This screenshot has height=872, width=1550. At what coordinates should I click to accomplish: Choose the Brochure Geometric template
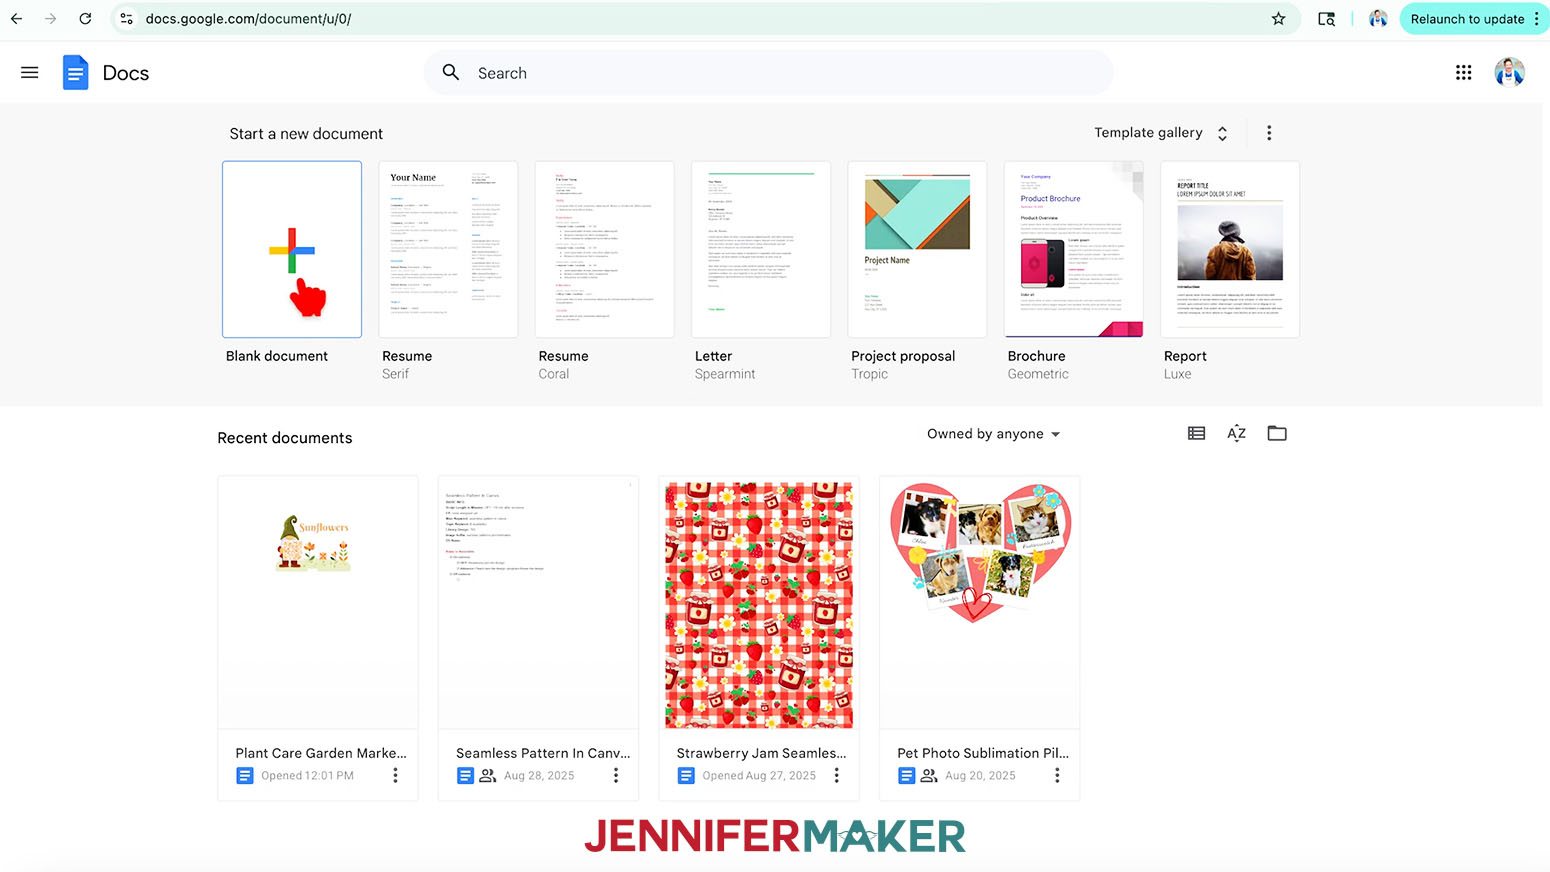click(x=1074, y=249)
